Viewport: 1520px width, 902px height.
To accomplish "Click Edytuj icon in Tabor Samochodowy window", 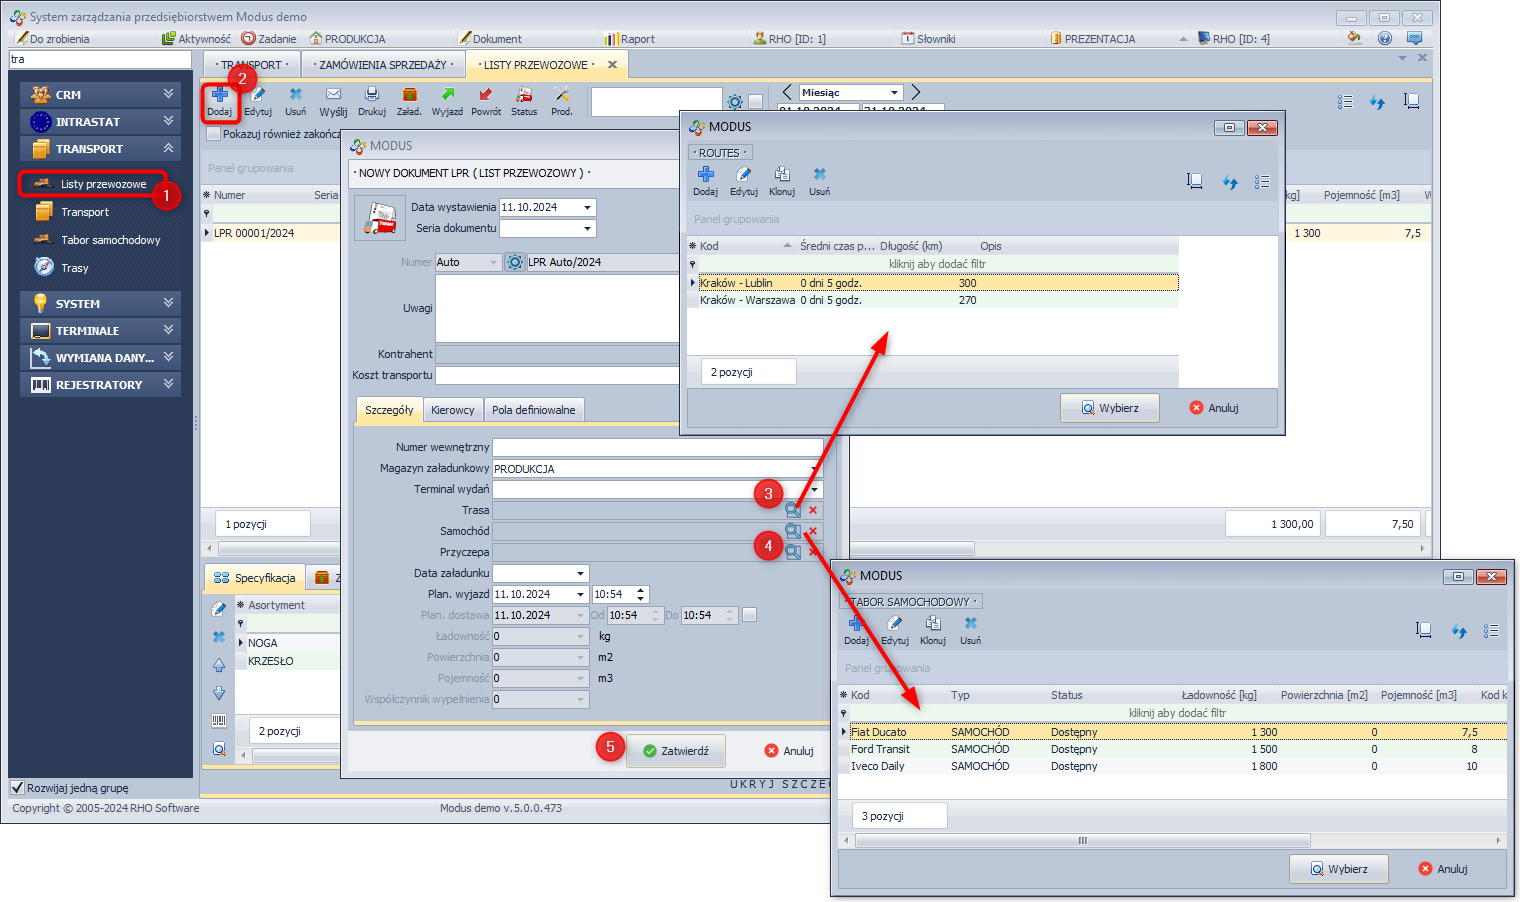I will click(x=894, y=624).
